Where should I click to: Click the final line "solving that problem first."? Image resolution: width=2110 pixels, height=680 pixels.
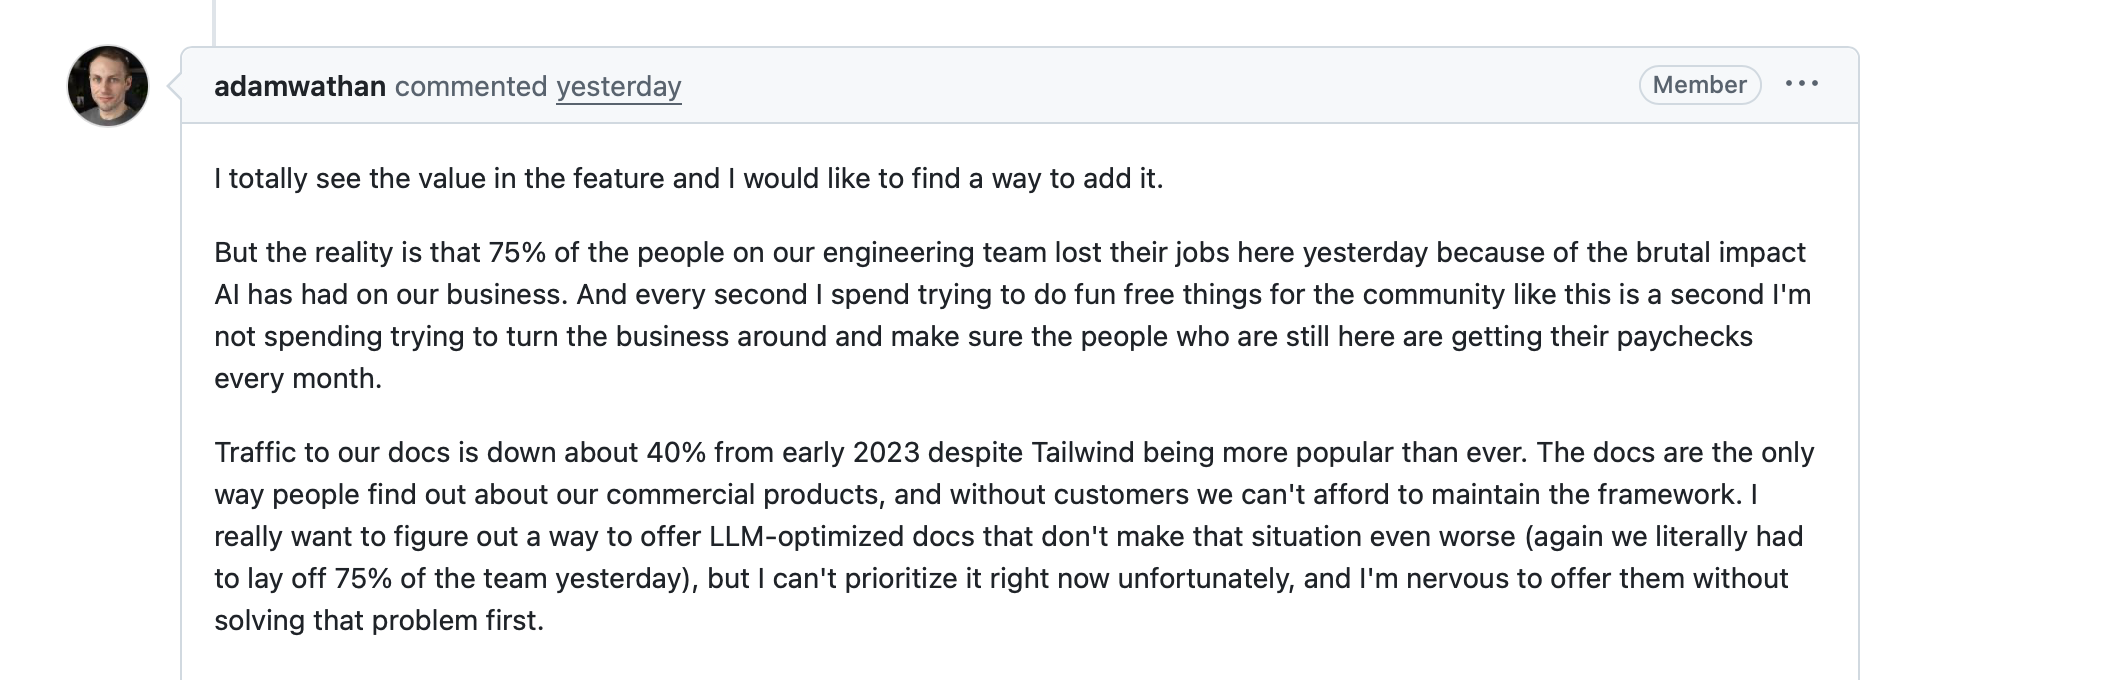[379, 620]
